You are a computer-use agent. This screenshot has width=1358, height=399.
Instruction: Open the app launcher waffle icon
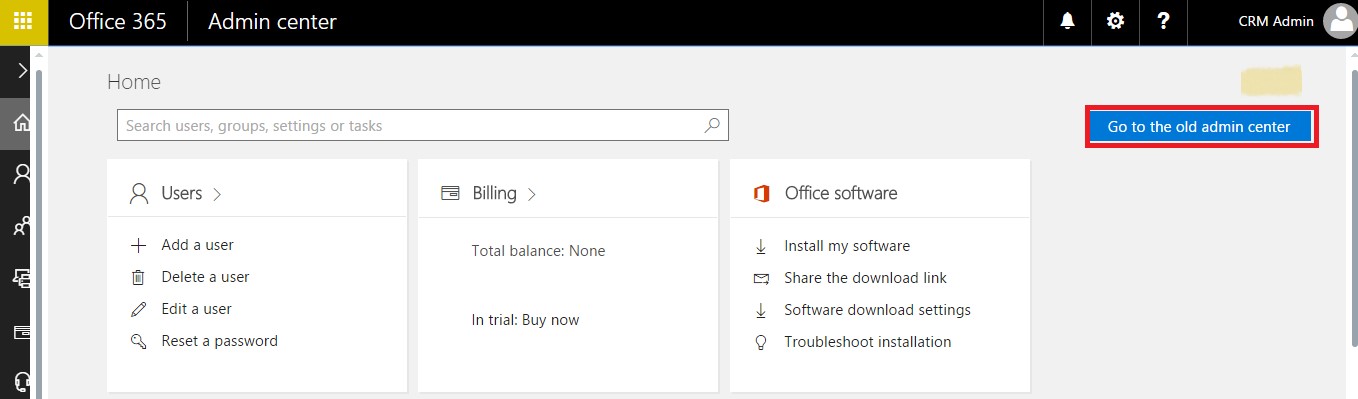click(x=23, y=22)
